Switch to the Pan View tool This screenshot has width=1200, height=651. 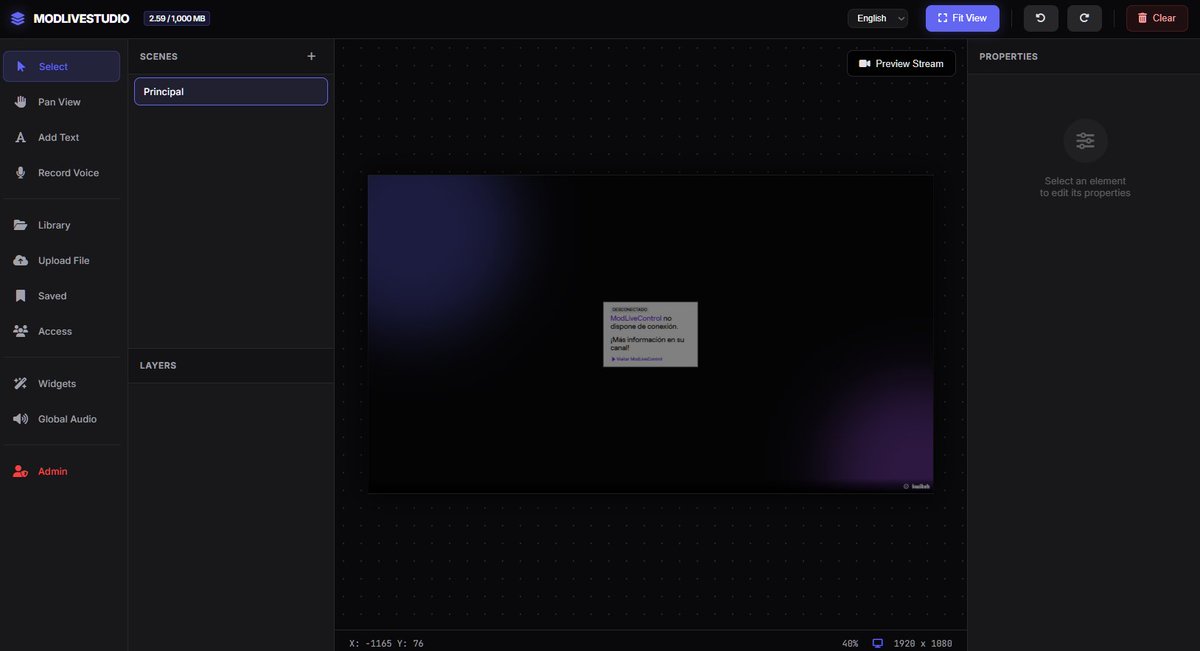pyautogui.click(x=61, y=102)
